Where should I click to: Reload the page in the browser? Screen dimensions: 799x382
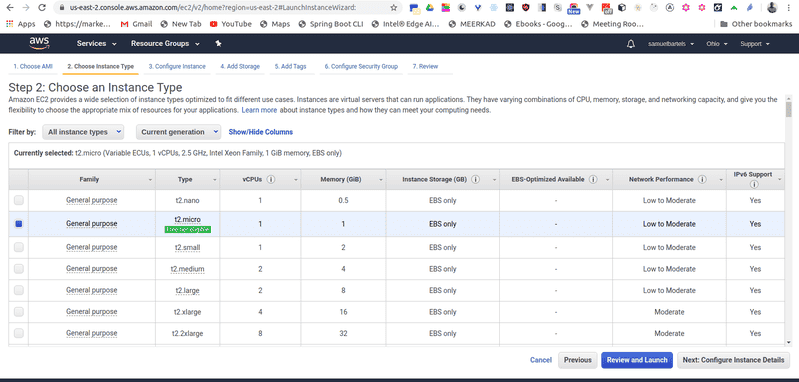pyautogui.click(x=42, y=8)
